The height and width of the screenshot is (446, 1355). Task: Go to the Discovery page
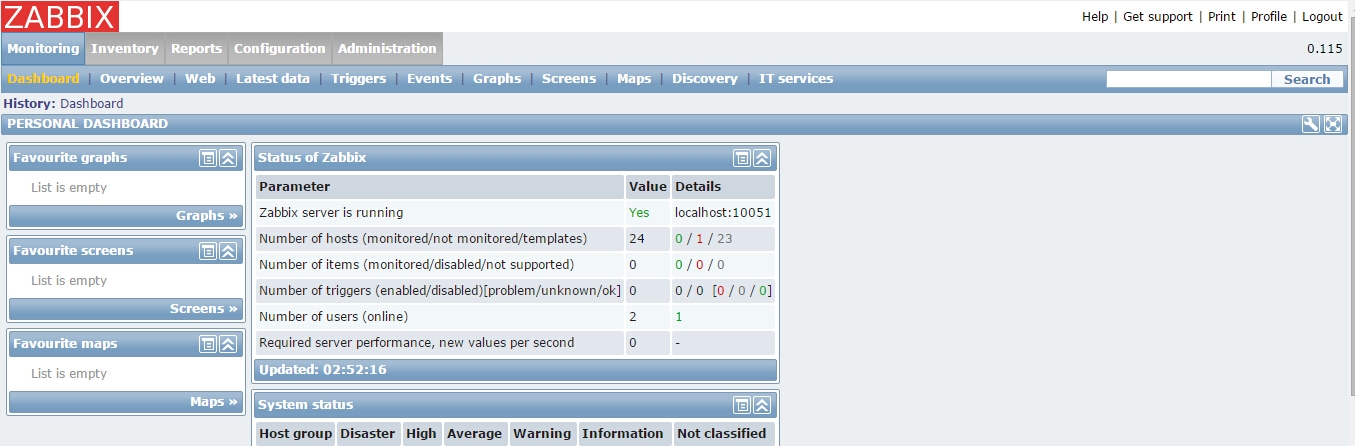705,78
